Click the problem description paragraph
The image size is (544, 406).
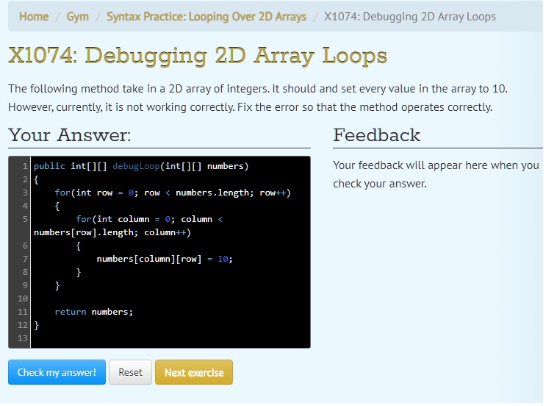(x=258, y=98)
